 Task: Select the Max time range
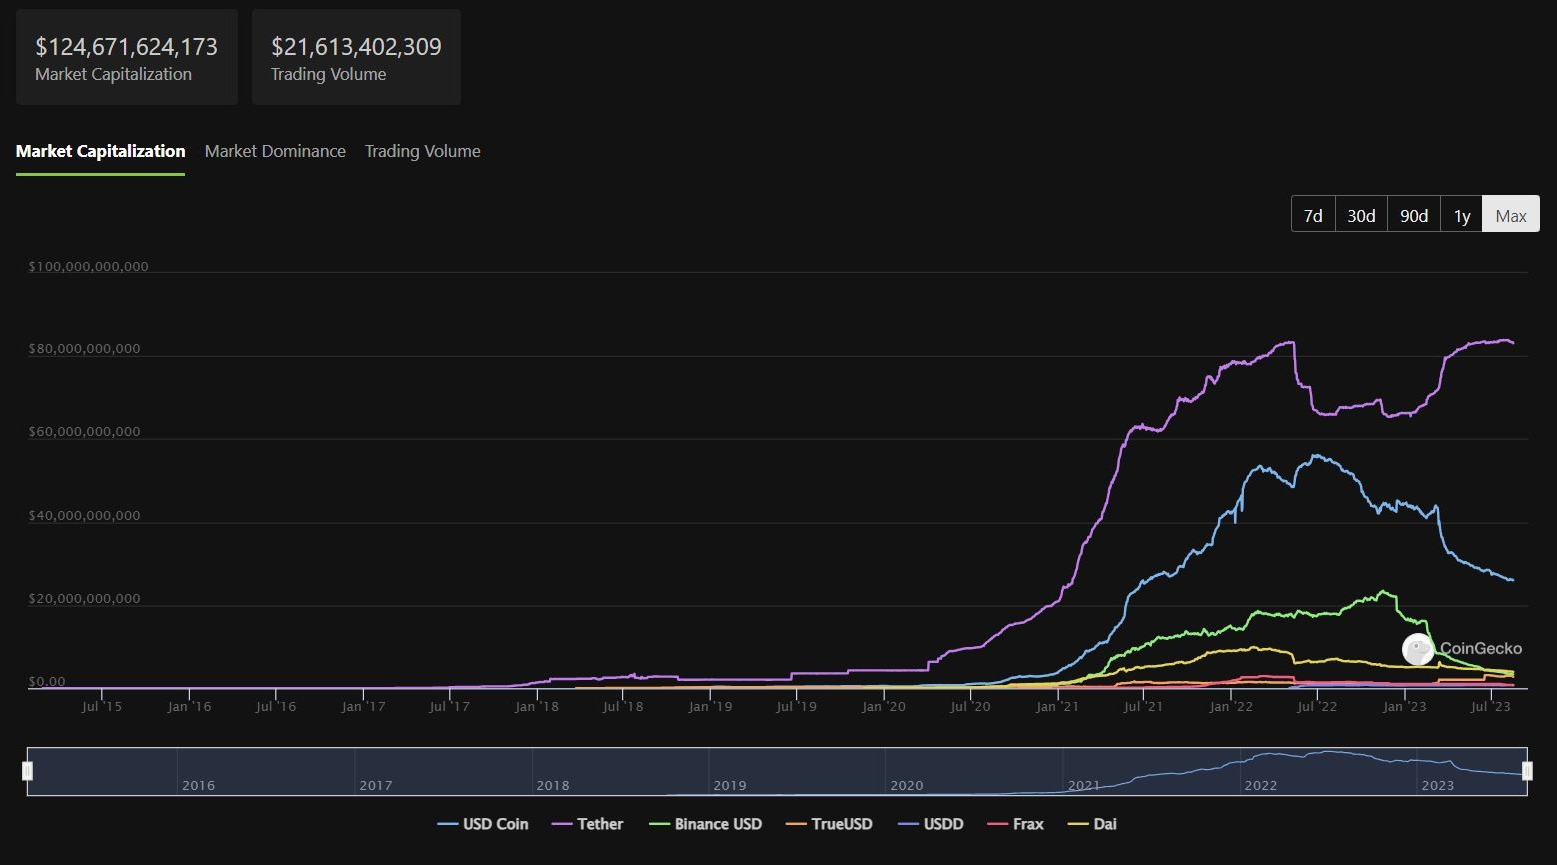1511,215
